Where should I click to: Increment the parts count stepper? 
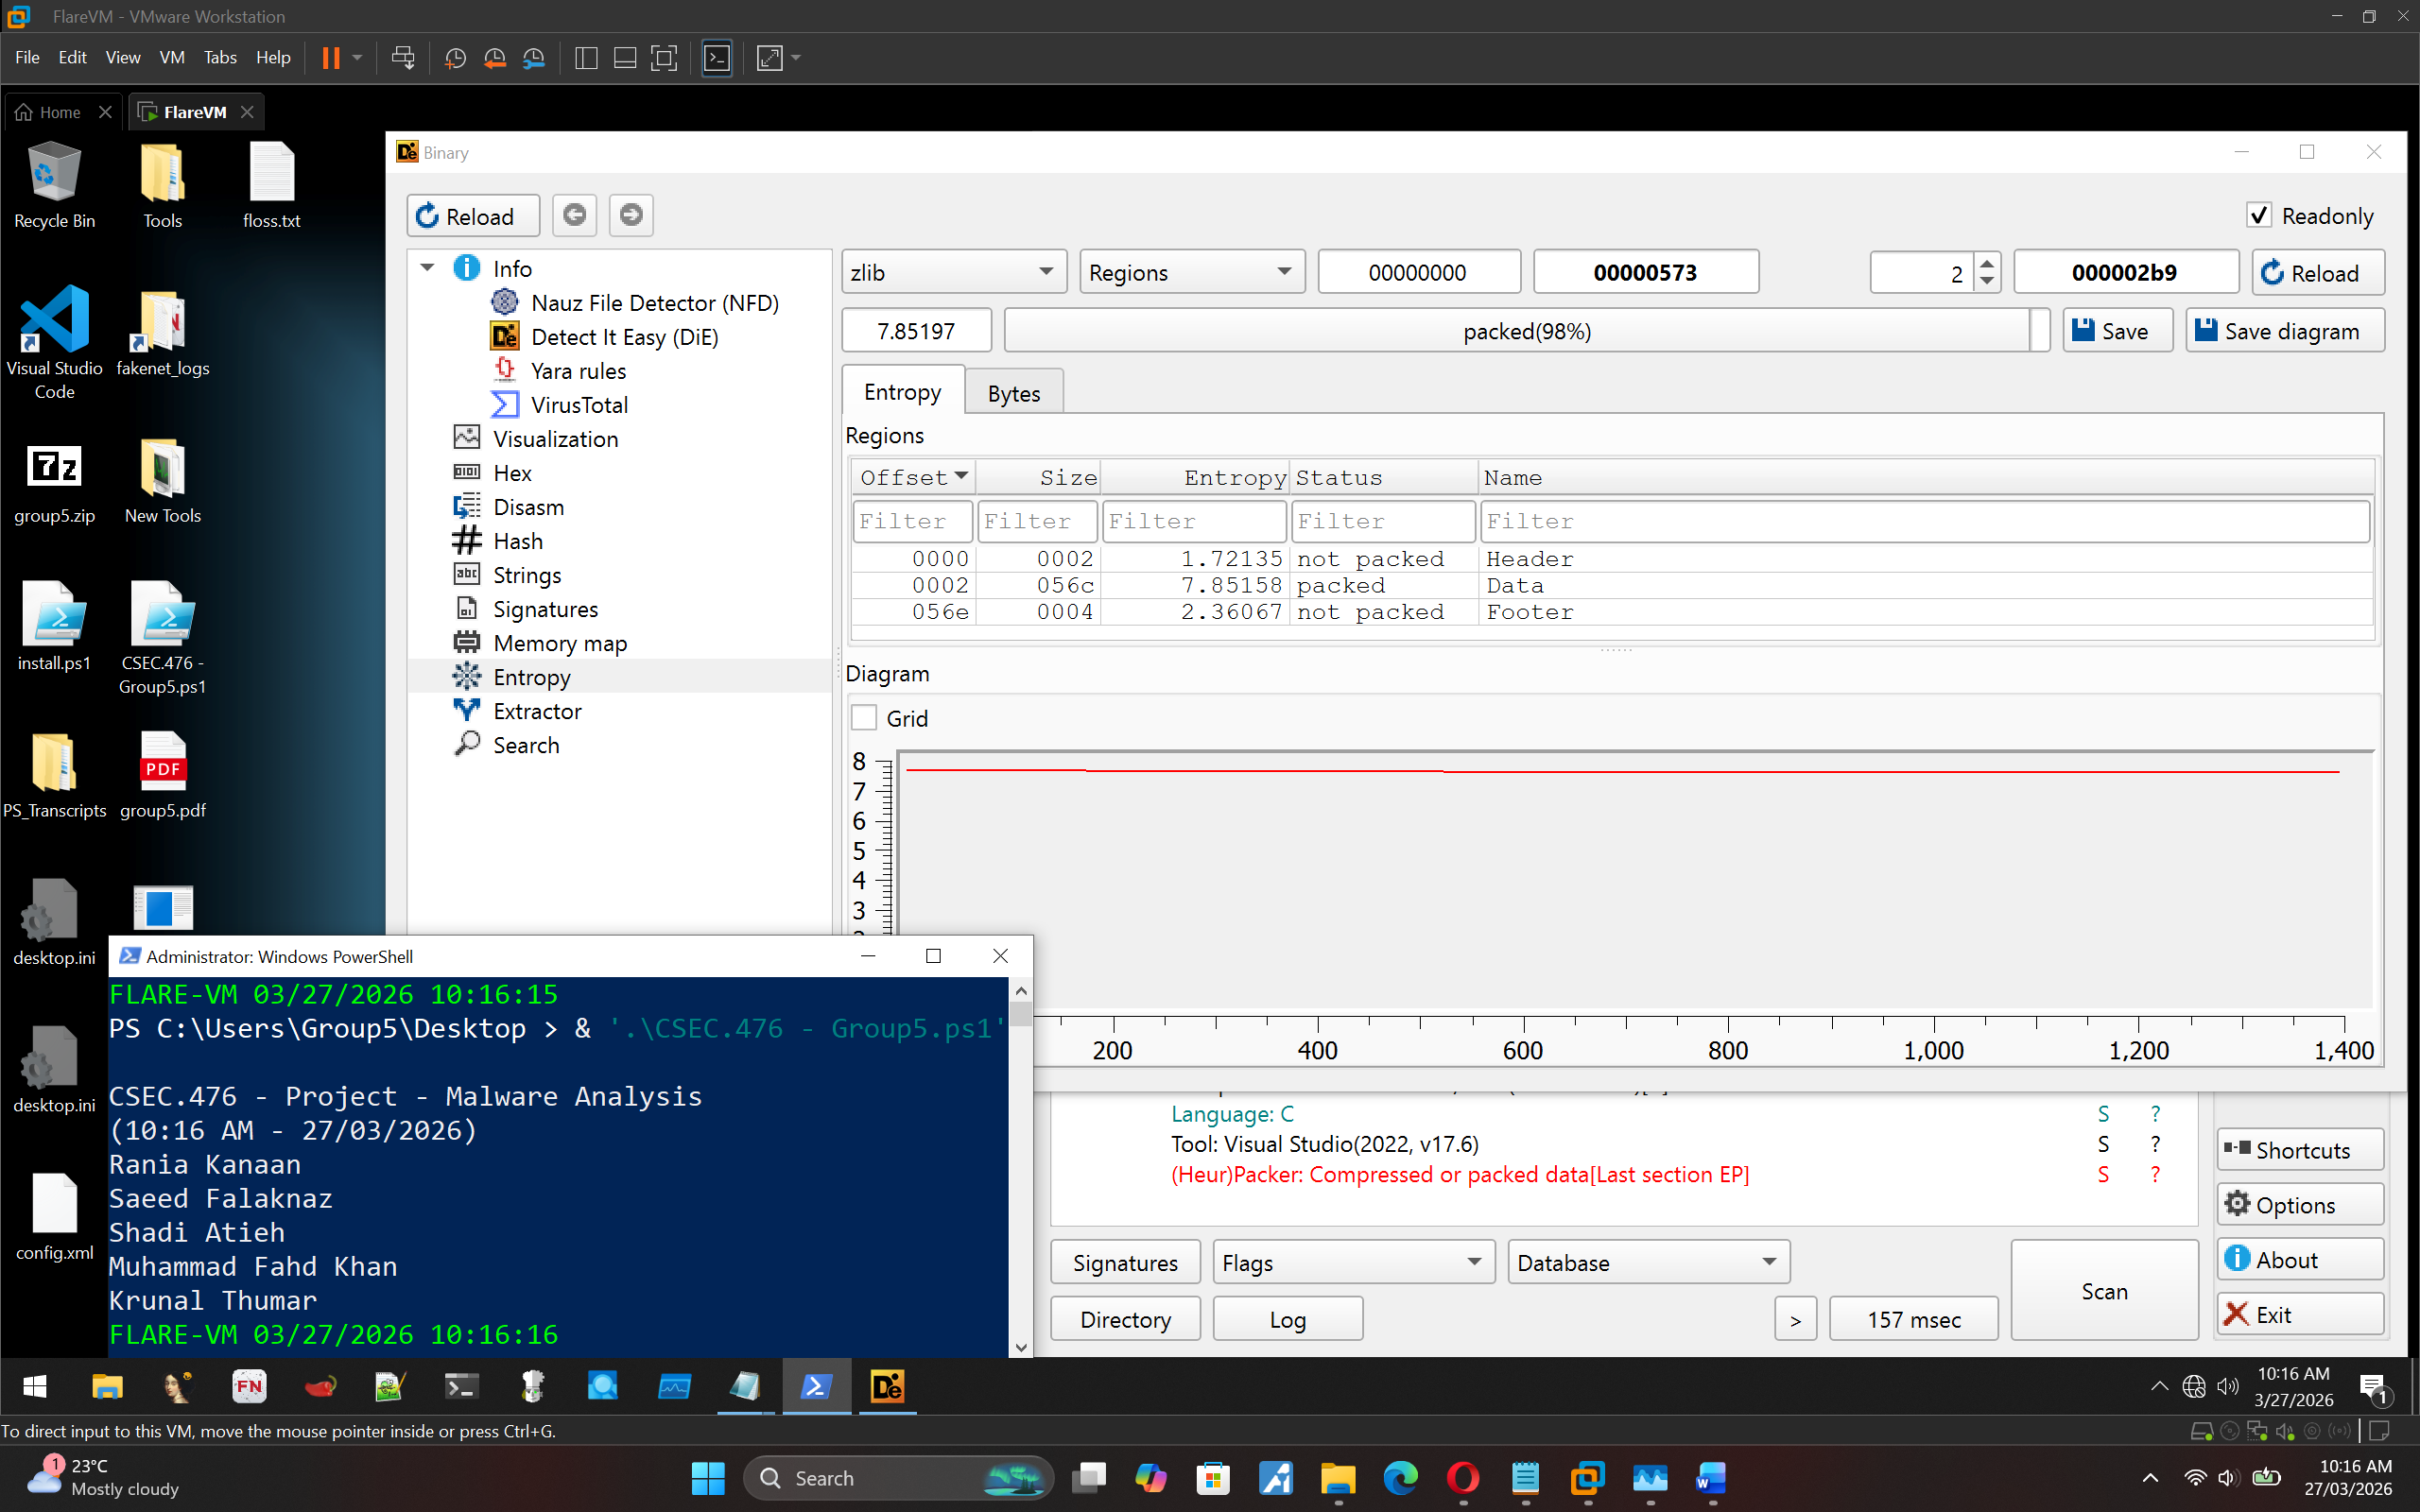click(x=1987, y=263)
